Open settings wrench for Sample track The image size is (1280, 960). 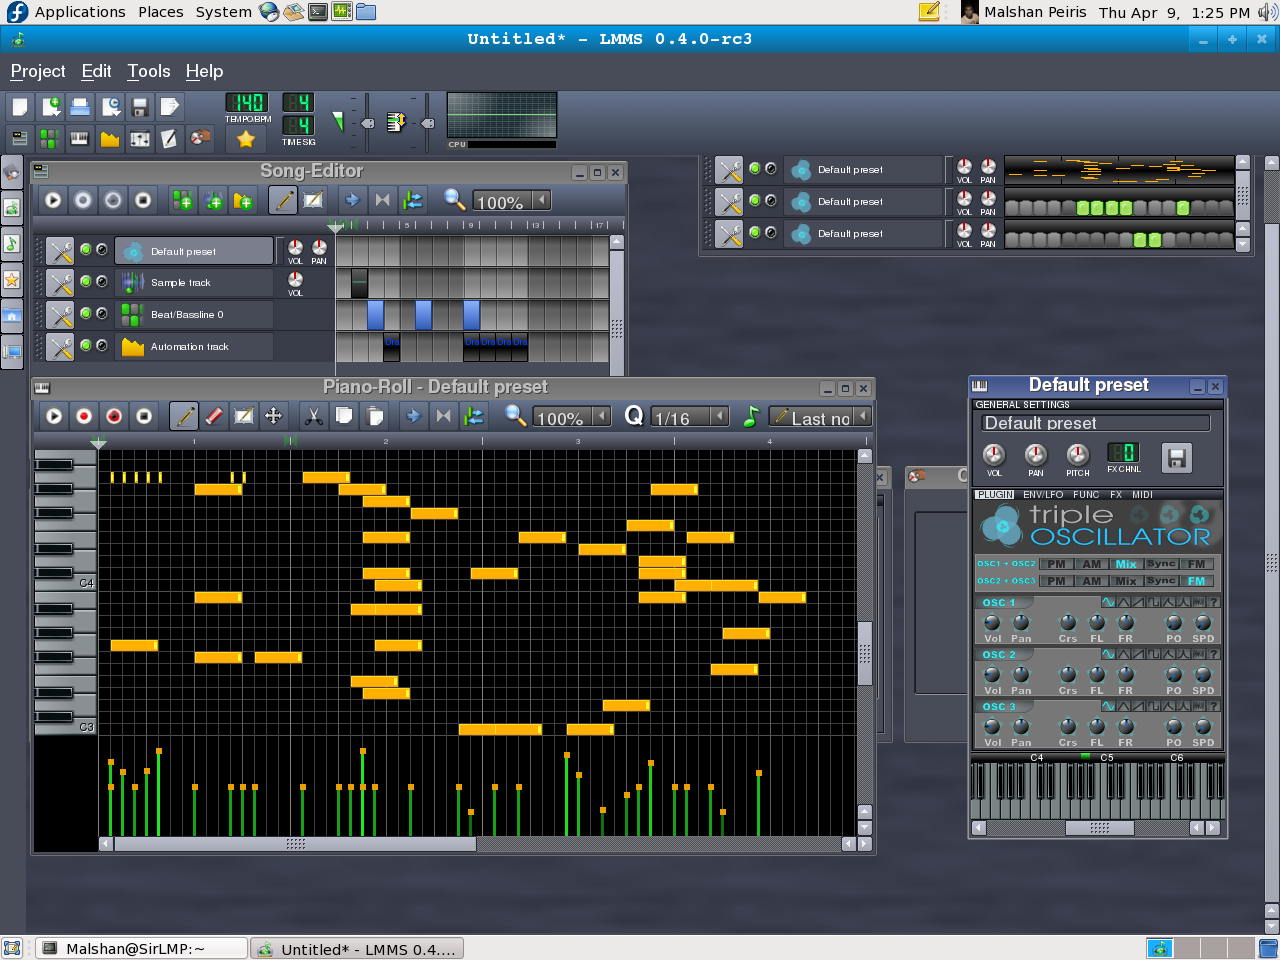click(x=60, y=283)
